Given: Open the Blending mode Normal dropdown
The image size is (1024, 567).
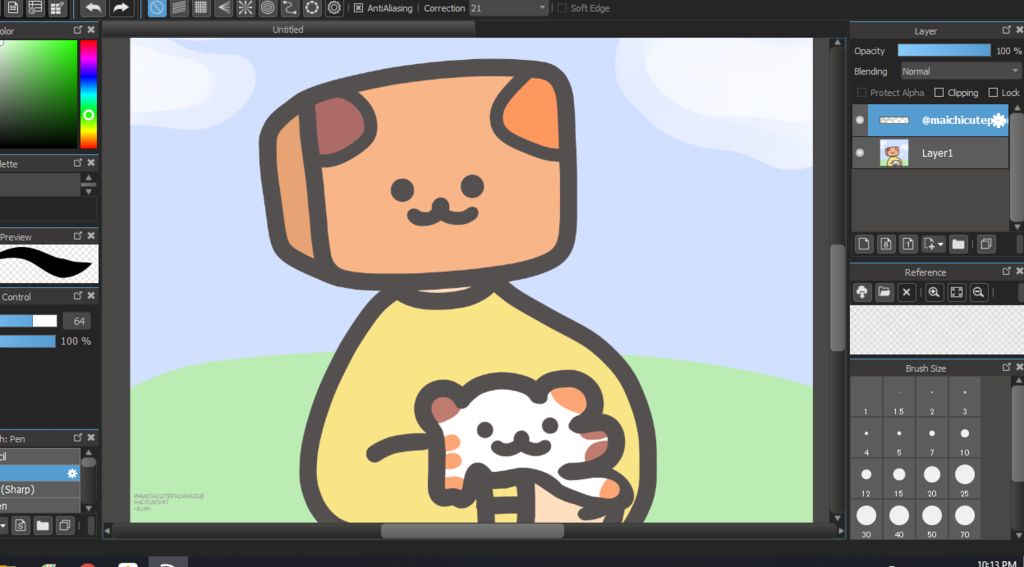Looking at the screenshot, I should pyautogui.click(x=960, y=71).
